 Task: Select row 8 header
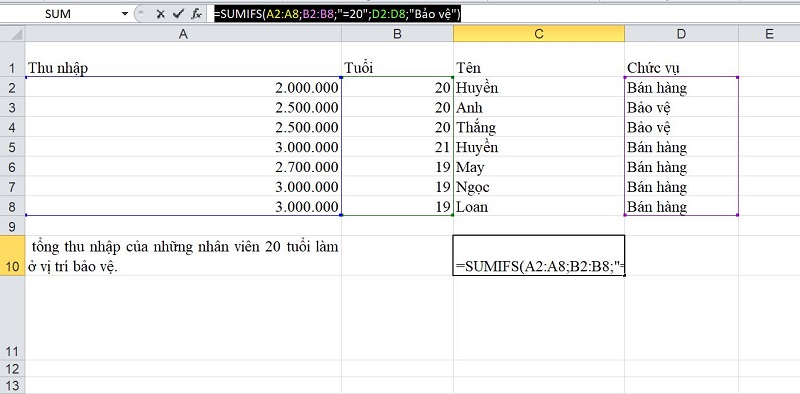(x=12, y=206)
